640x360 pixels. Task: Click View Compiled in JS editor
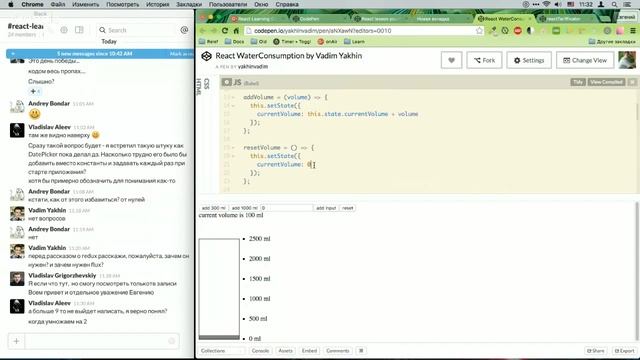point(606,82)
